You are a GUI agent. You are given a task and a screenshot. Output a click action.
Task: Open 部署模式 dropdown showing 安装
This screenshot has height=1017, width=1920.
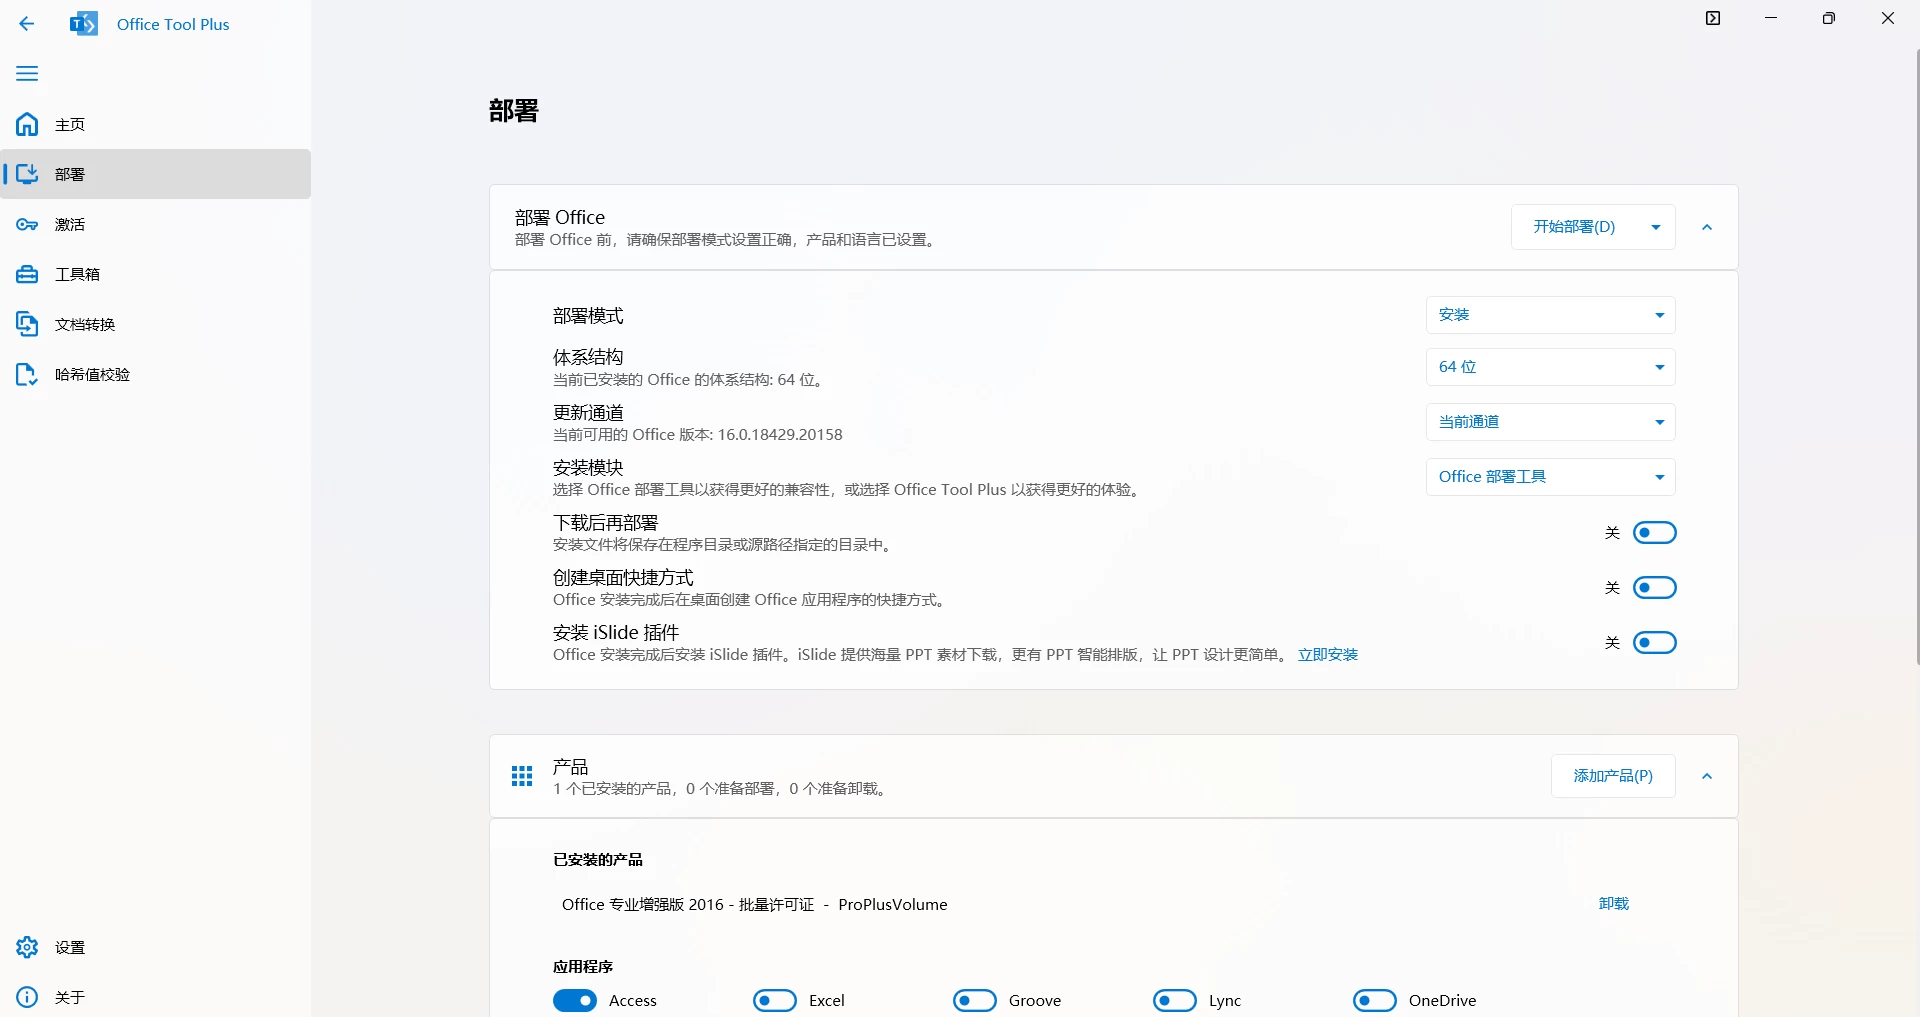tap(1550, 315)
